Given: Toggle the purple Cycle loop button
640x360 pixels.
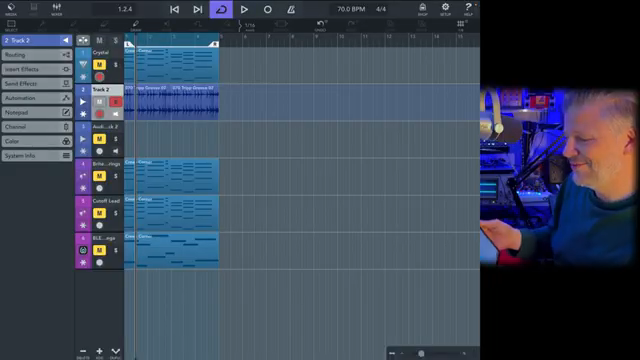Looking at the screenshot, I should click(x=221, y=9).
